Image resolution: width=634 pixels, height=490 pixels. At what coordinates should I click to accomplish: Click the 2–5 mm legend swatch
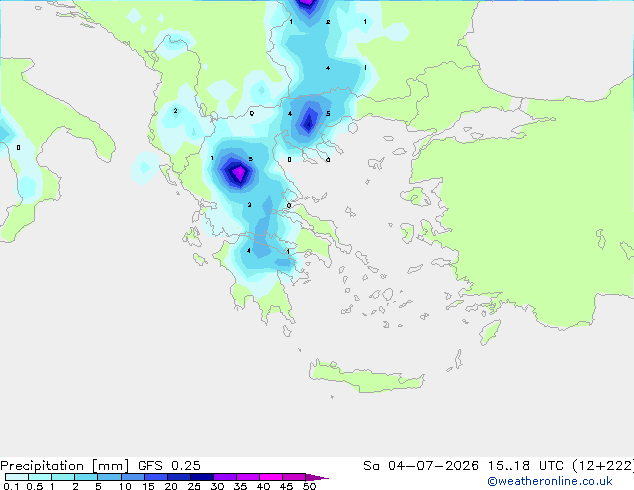[86, 477]
